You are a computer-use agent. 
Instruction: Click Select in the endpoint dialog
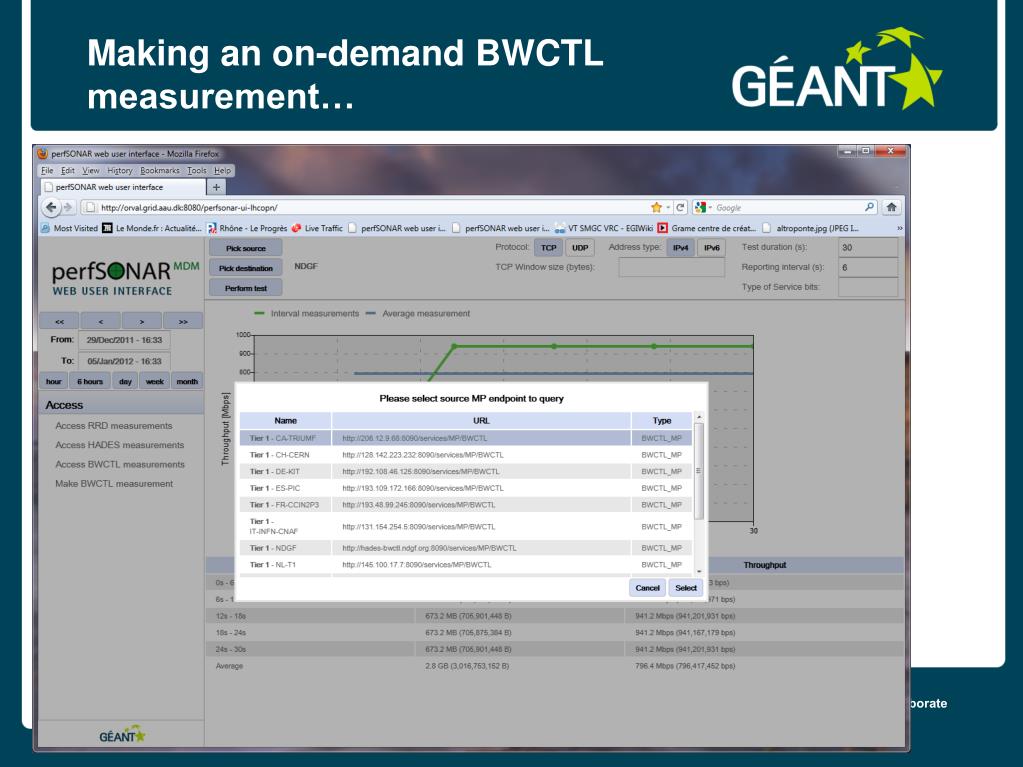click(686, 588)
